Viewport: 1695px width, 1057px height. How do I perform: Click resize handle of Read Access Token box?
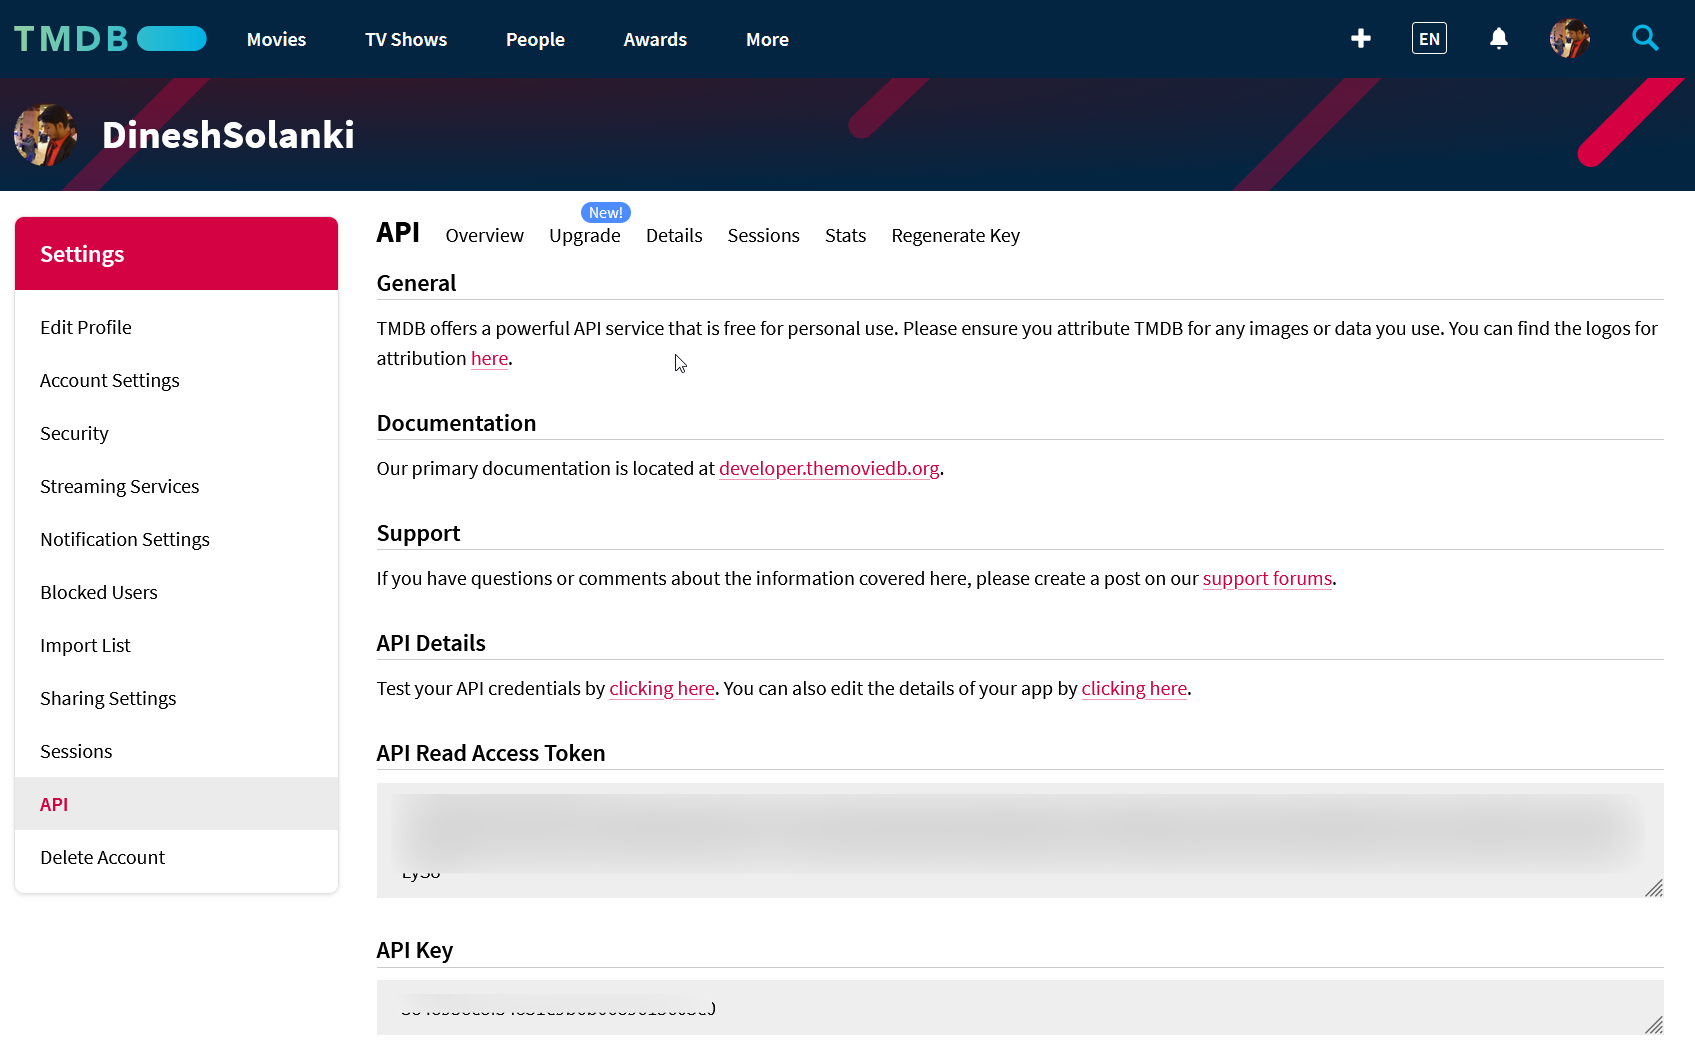click(x=1654, y=888)
